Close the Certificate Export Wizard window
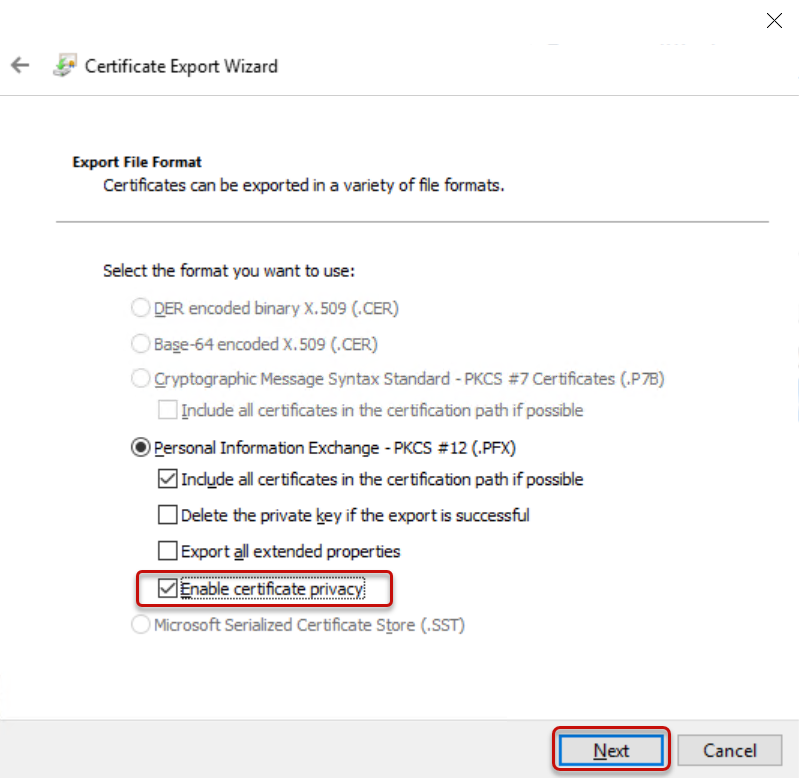 tap(774, 20)
